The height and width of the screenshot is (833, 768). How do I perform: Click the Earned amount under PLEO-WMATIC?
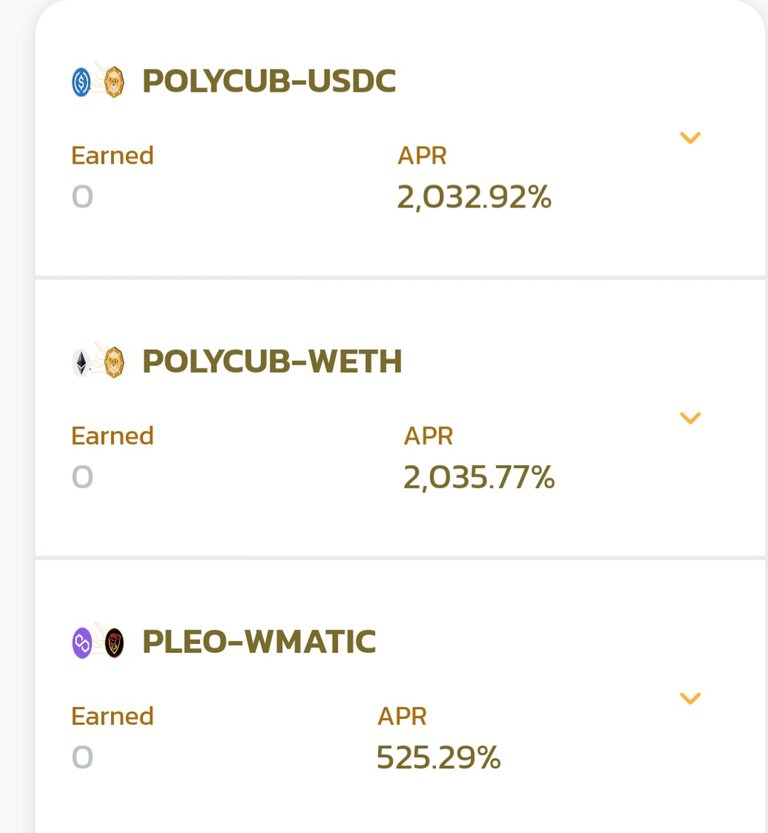(x=82, y=758)
